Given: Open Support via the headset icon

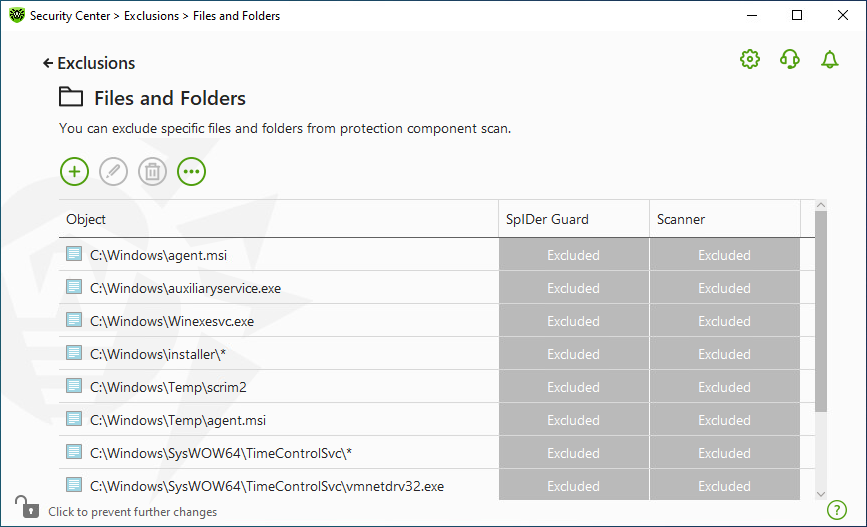Looking at the screenshot, I should 790,59.
